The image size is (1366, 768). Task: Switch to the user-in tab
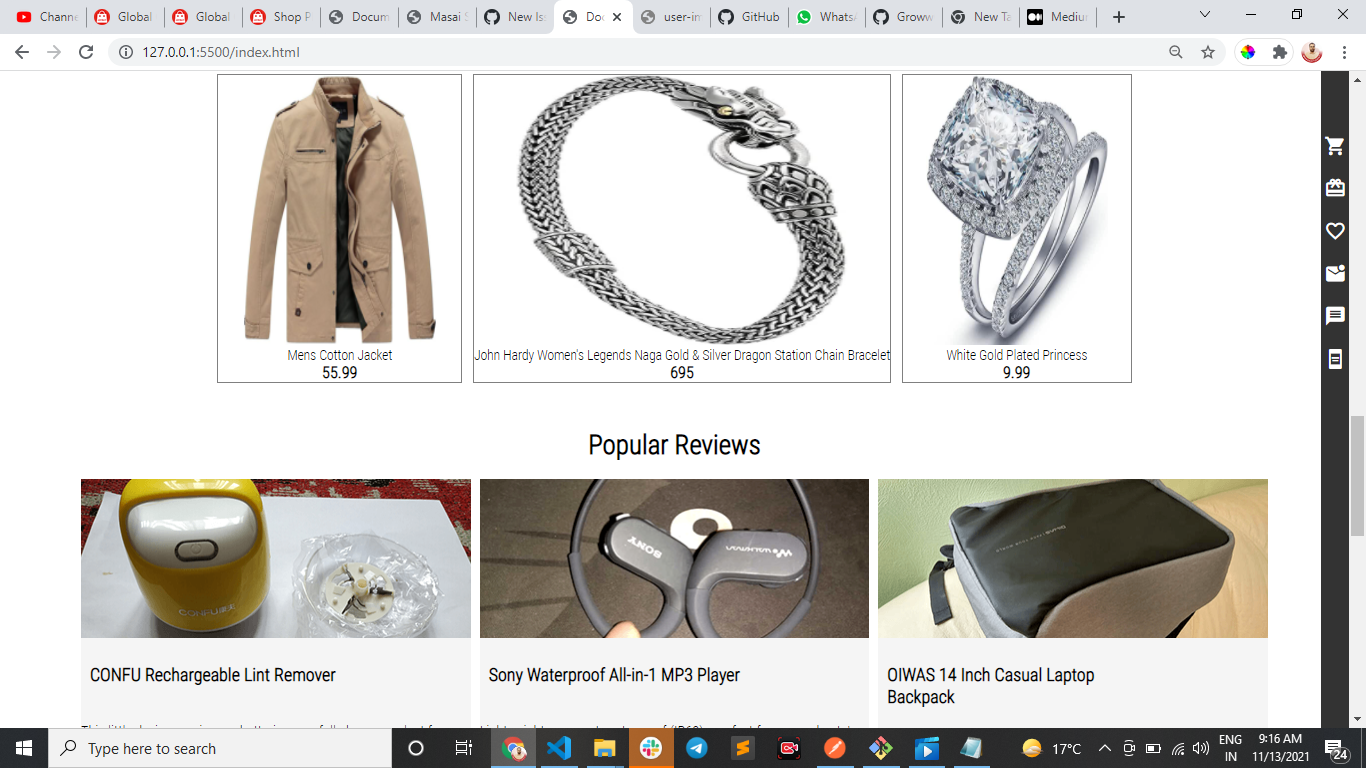click(x=670, y=17)
